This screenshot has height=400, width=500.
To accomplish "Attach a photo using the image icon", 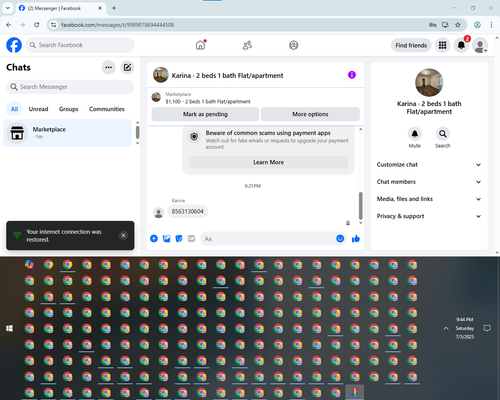I will [x=166, y=238].
